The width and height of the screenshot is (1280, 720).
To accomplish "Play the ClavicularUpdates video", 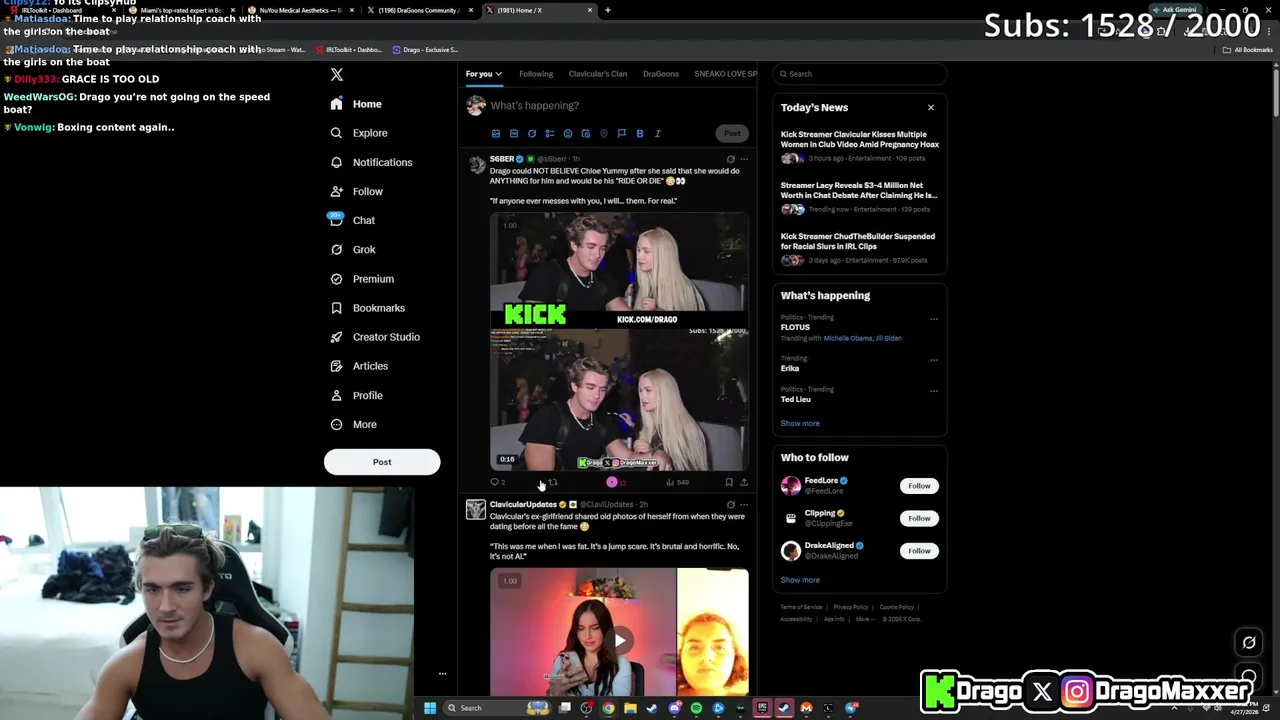I will tap(620, 640).
